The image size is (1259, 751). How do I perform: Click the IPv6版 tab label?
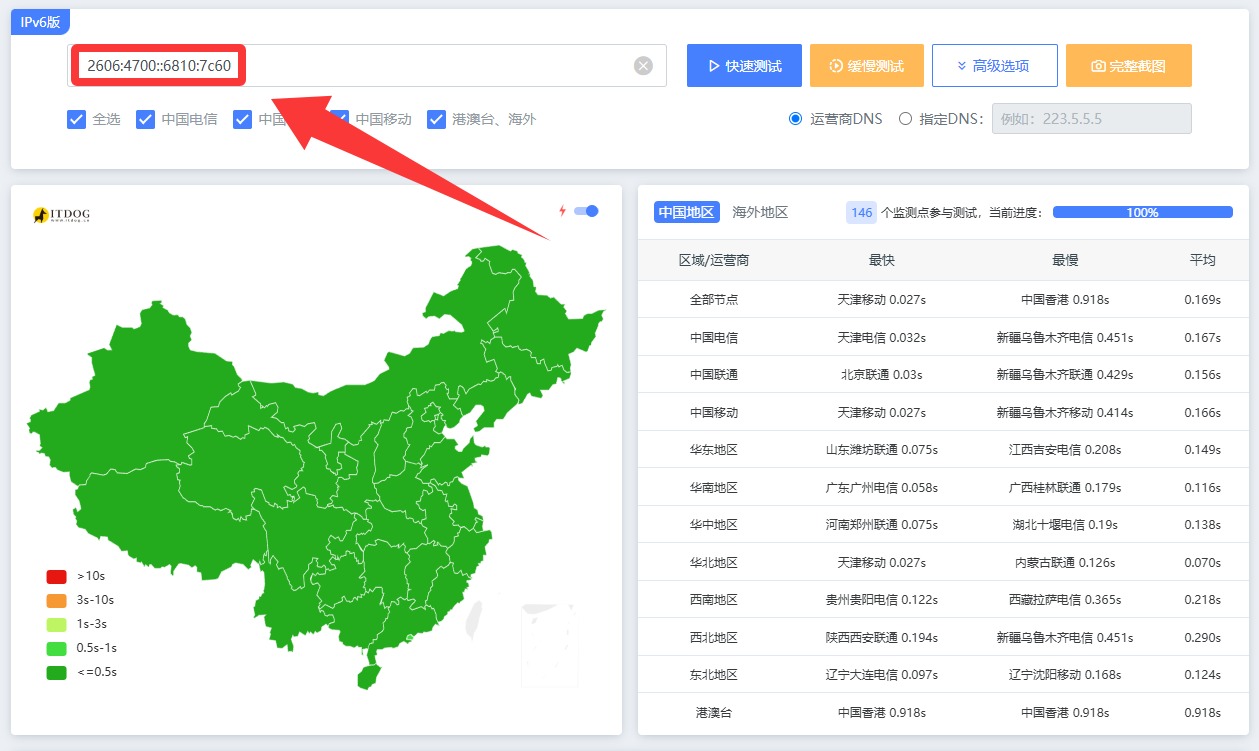tap(40, 21)
